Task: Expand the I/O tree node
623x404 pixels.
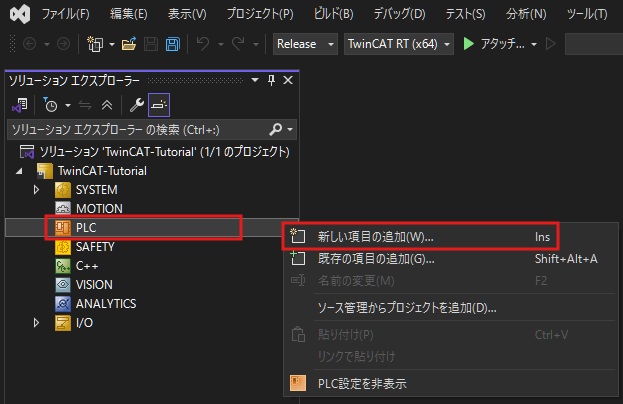Action: (37, 322)
